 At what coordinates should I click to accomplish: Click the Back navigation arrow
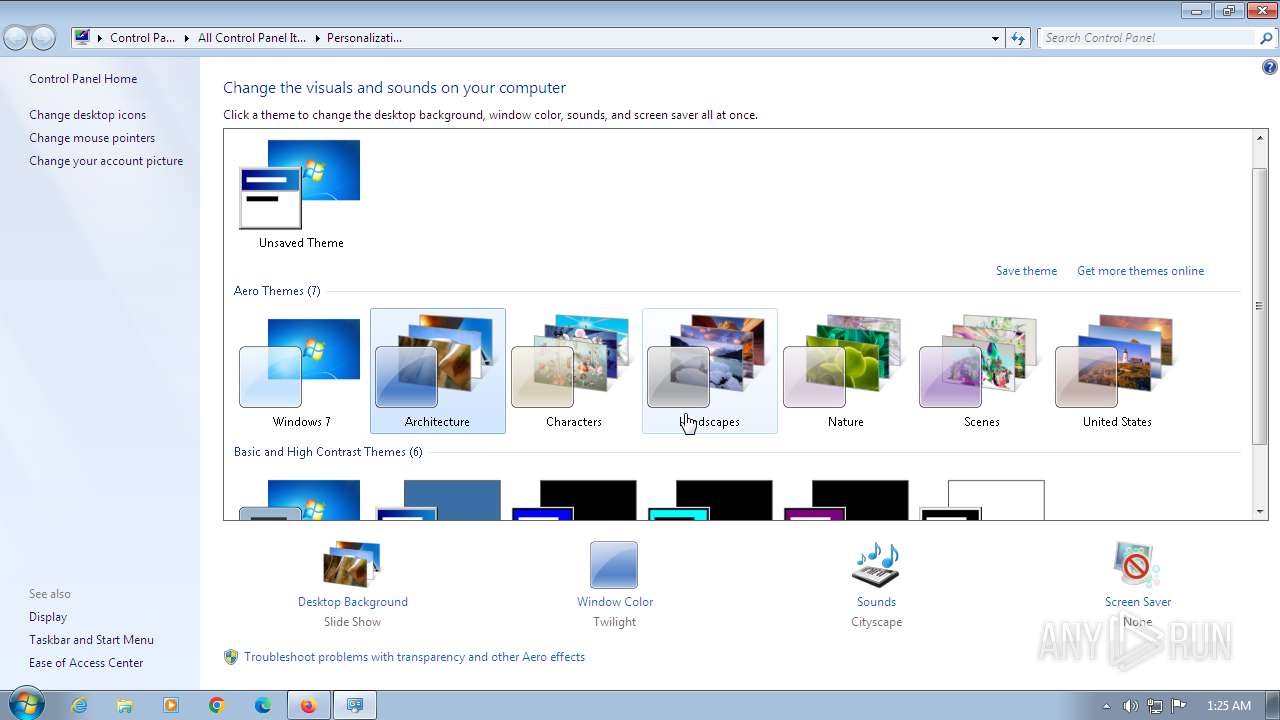tap(16, 38)
